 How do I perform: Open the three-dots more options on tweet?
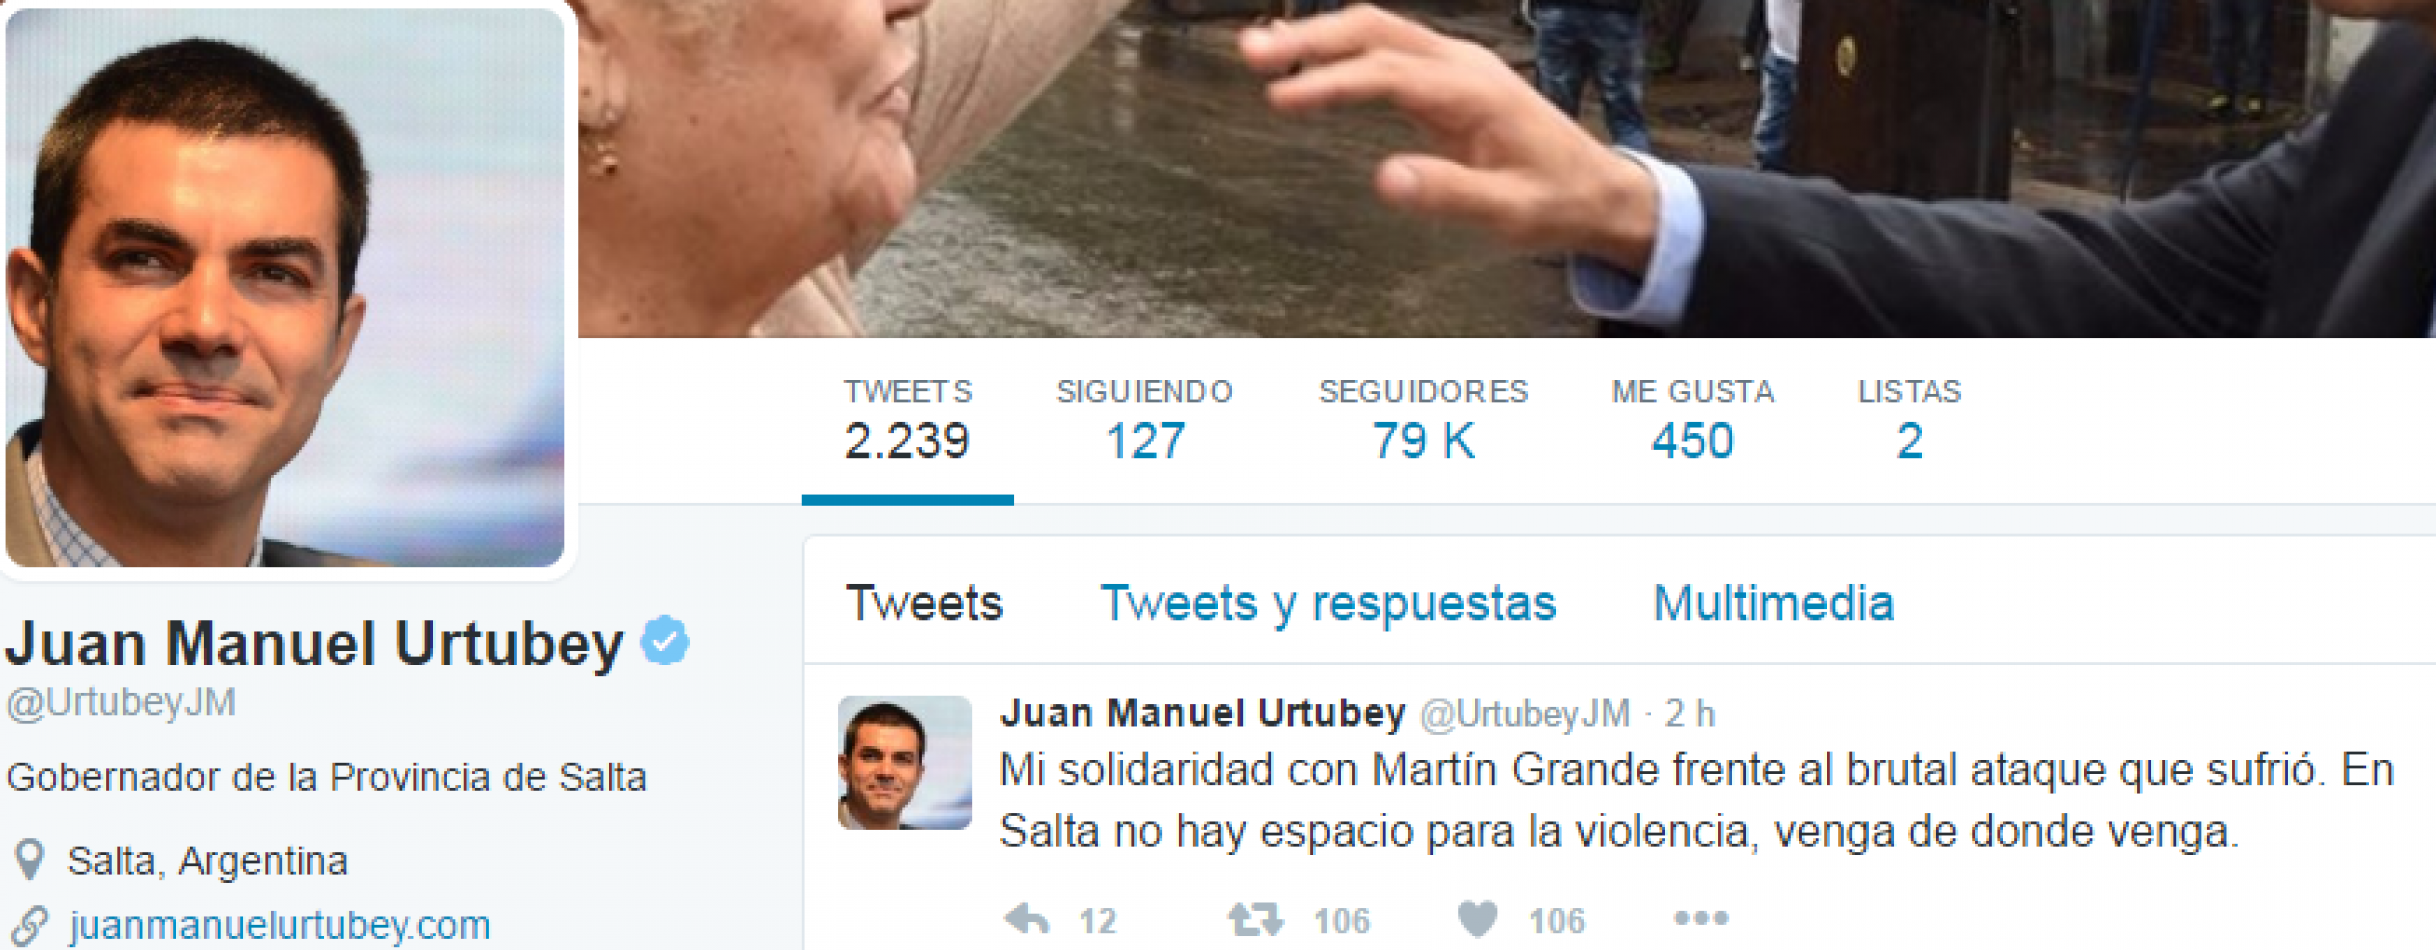1701,917
